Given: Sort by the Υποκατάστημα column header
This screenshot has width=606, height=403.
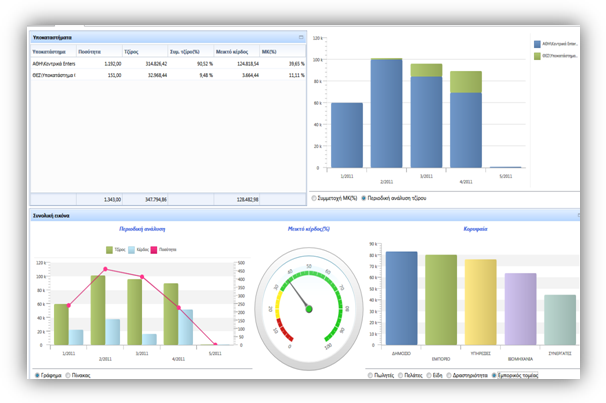Looking at the screenshot, I should [53, 51].
